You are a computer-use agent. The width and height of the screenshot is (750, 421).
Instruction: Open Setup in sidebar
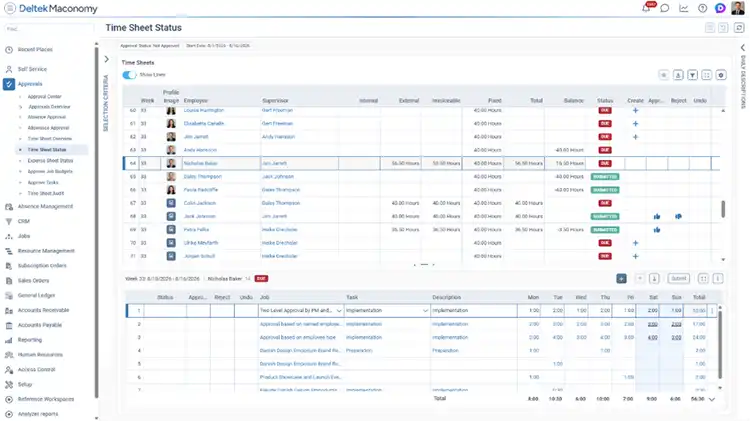pos(25,385)
